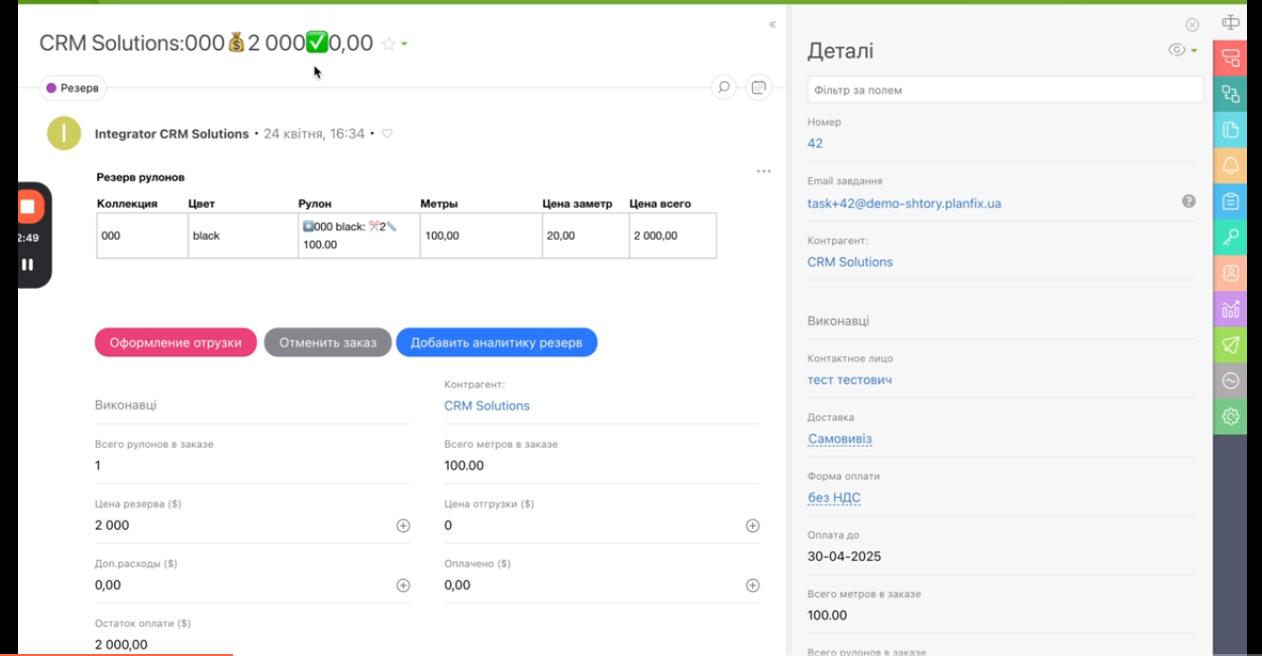Close the Деталі panel
Viewport: 1262px width, 656px height.
click(x=1192, y=25)
